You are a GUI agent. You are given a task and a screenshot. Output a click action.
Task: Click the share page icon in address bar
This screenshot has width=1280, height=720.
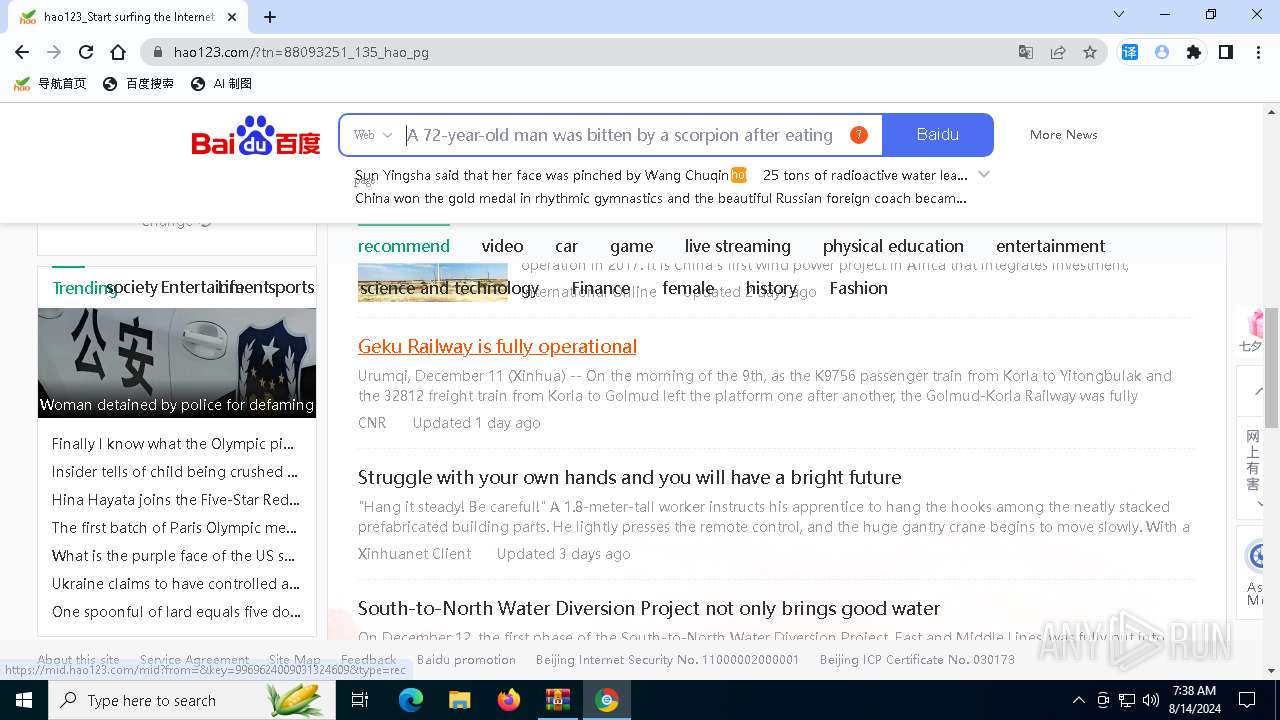(1058, 52)
